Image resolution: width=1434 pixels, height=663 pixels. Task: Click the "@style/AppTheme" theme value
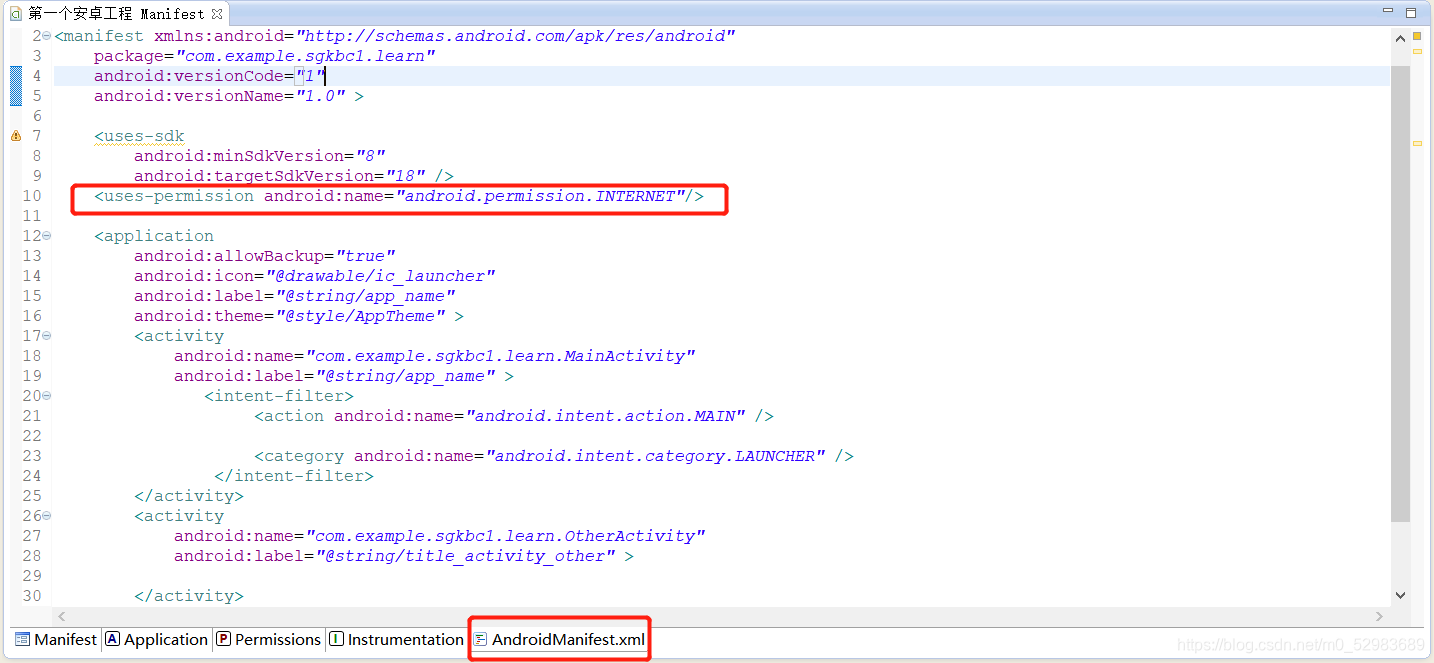tap(359, 316)
